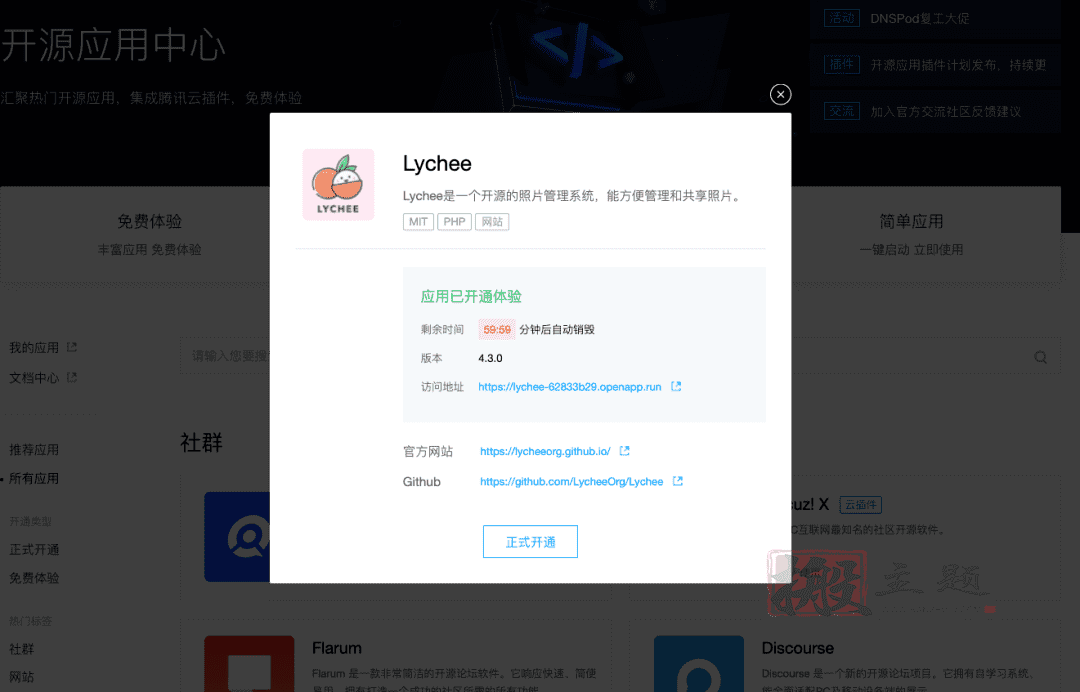Open 我的应用 in the sidebar
The height and width of the screenshot is (692, 1080).
34,348
